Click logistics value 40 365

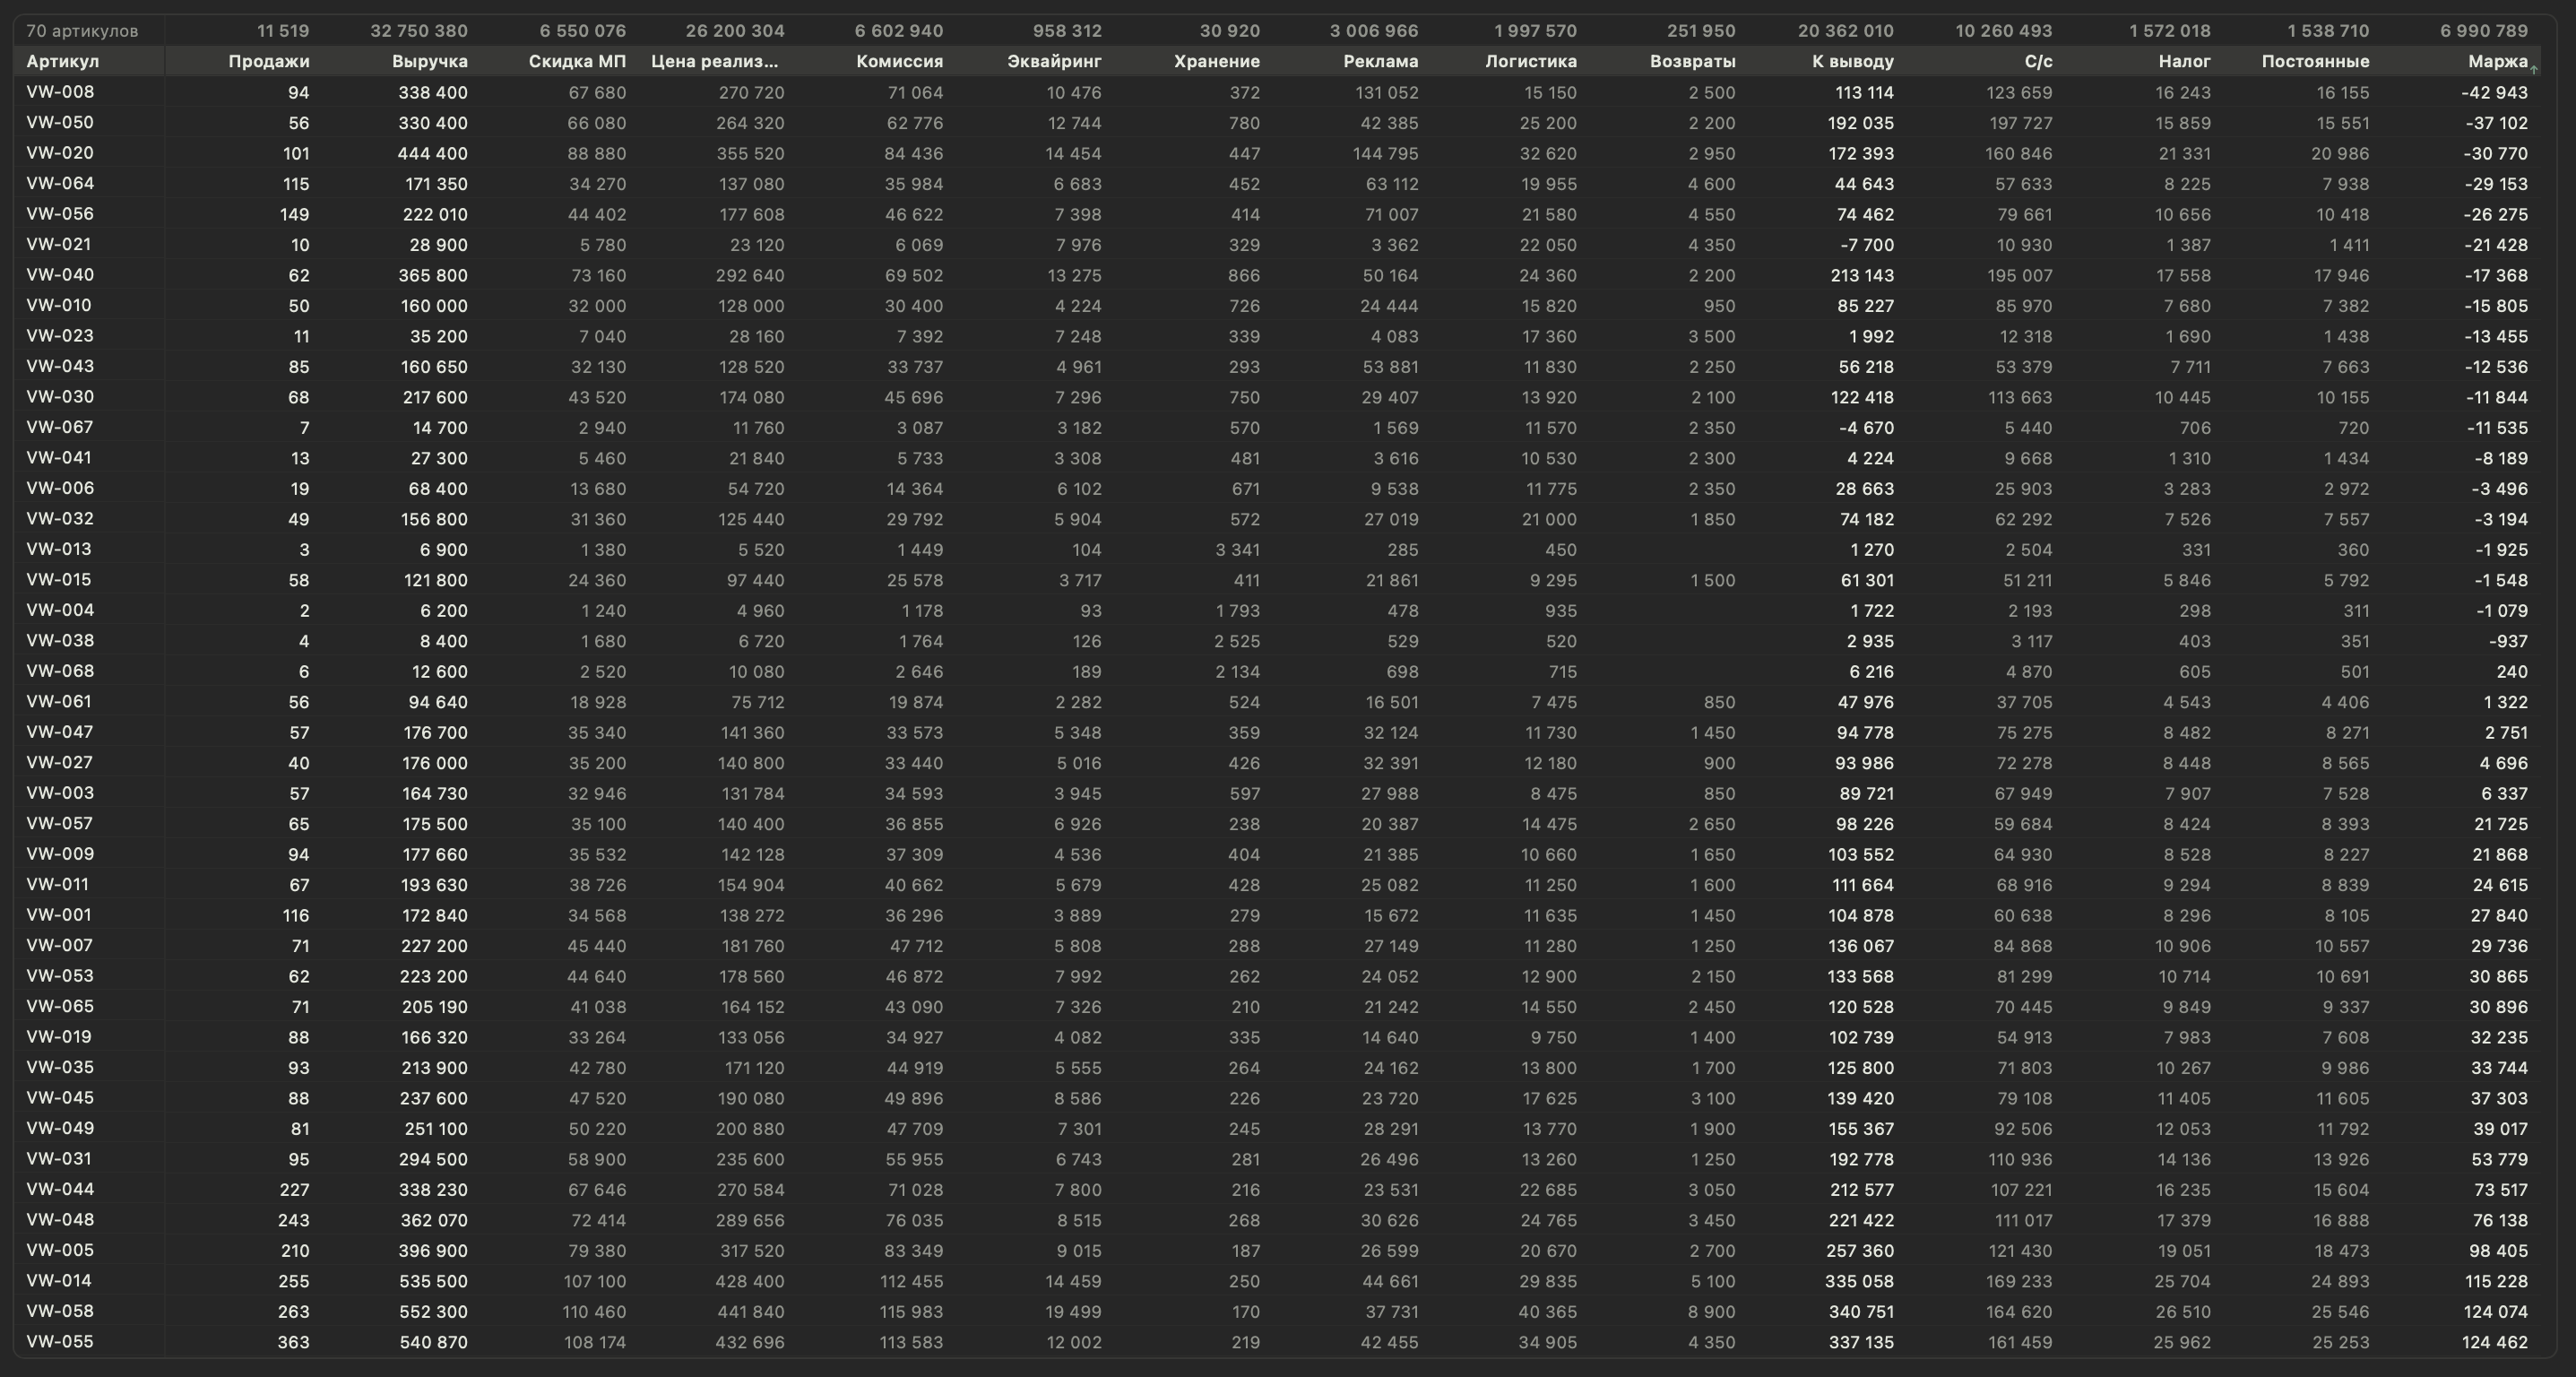point(1547,1312)
